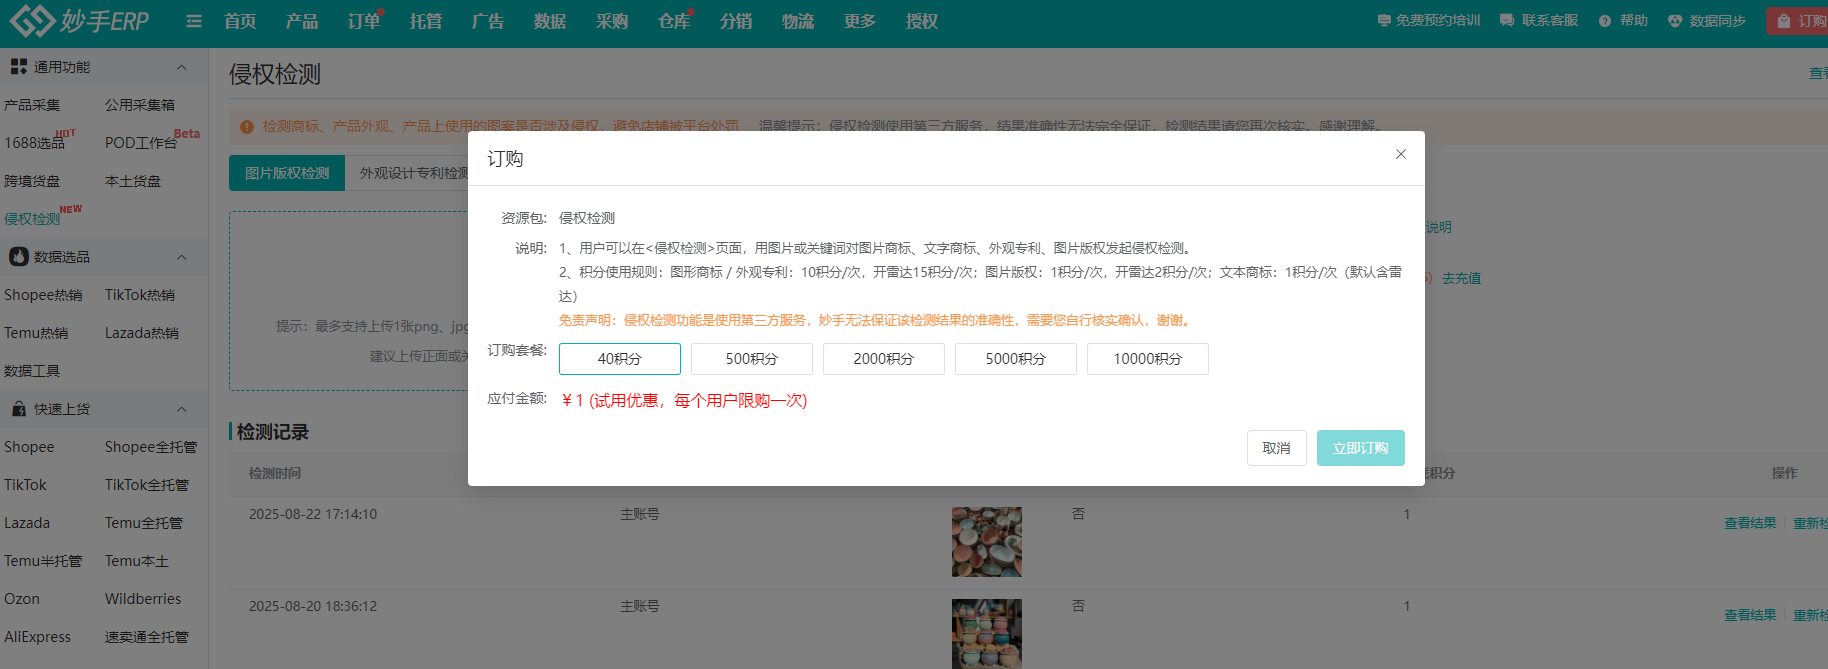Viewport: 1828px width, 669px height.
Task: Select the 500积分 package option
Action: coord(752,359)
